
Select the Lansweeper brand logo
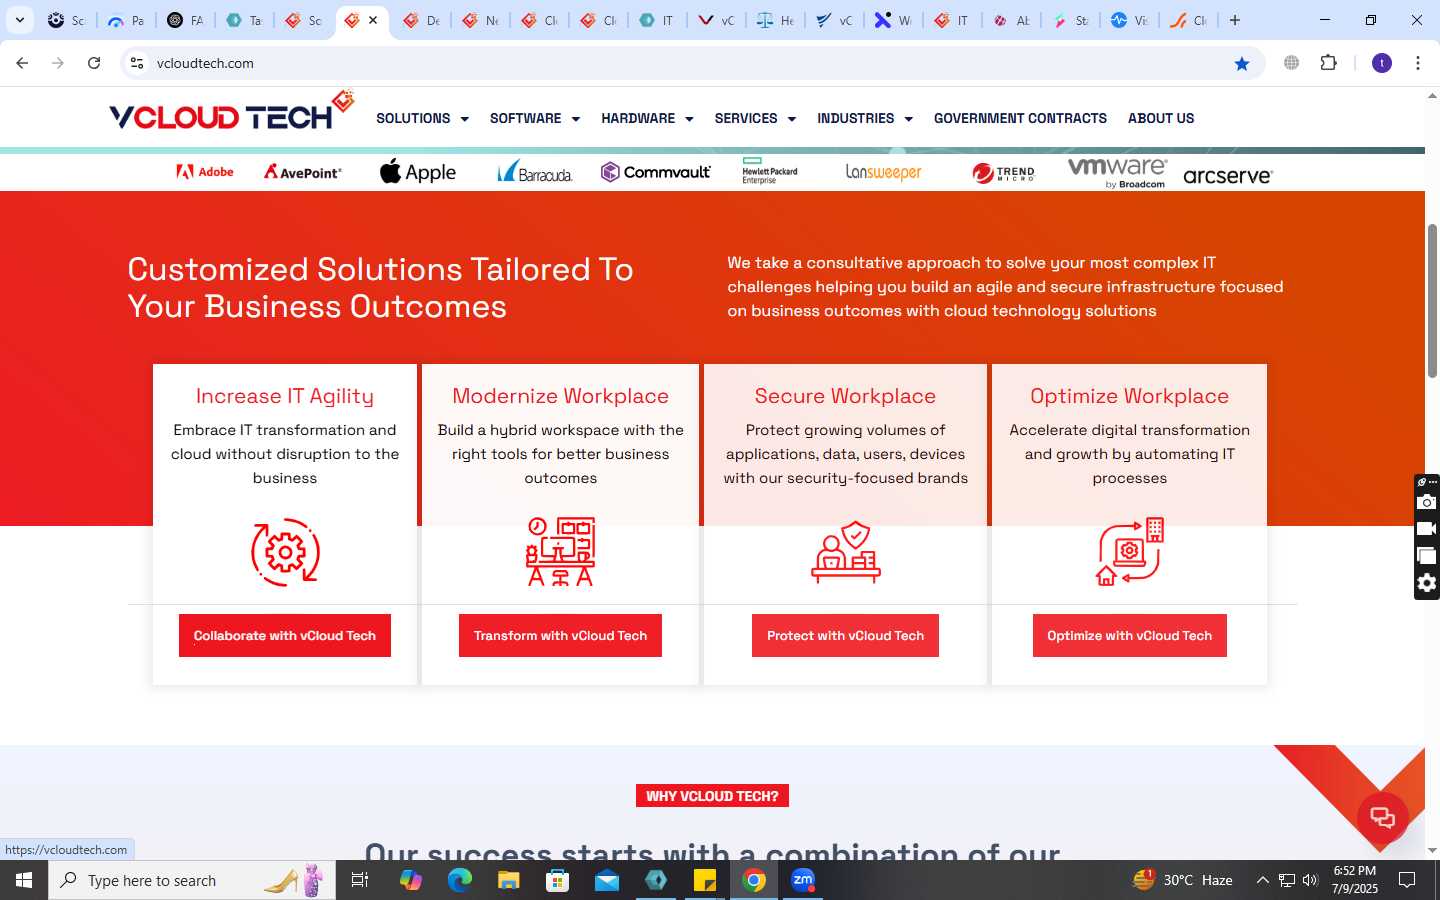click(884, 172)
